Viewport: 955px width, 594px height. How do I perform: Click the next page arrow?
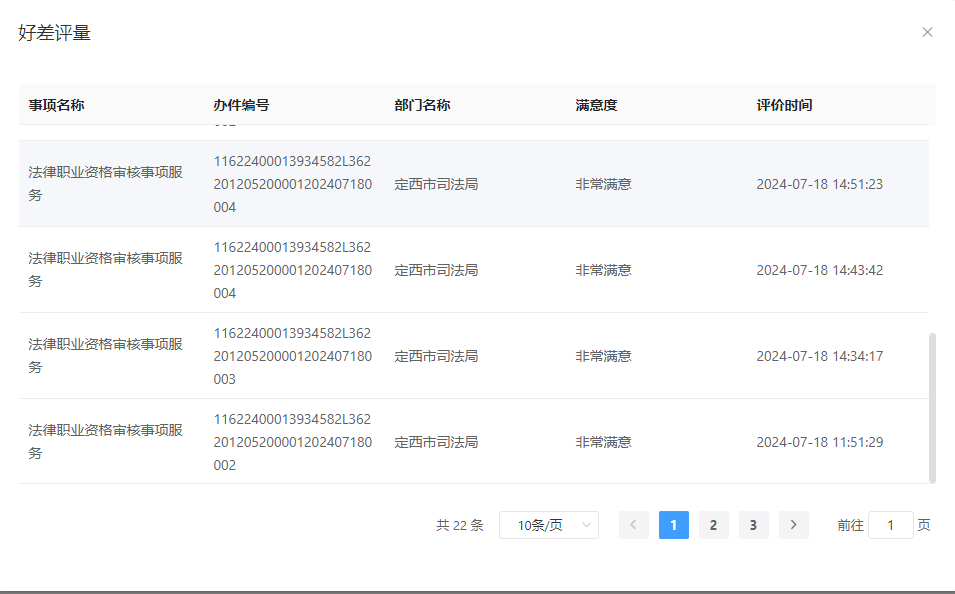793,524
